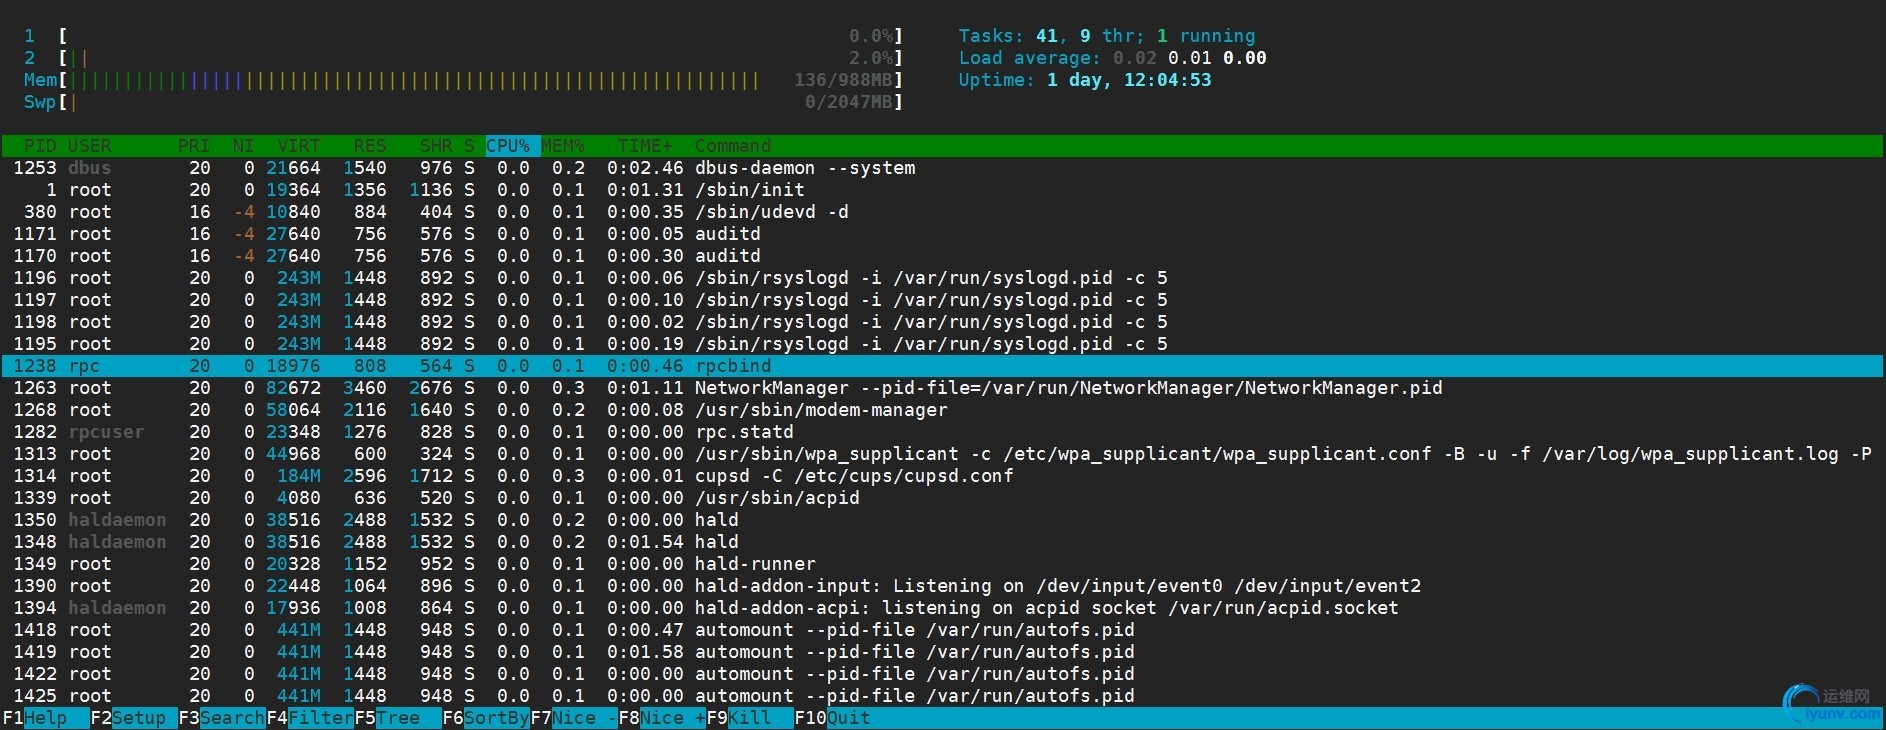This screenshot has height=730, width=1886.
Task: Sort by the SHR column header
Action: coord(436,146)
